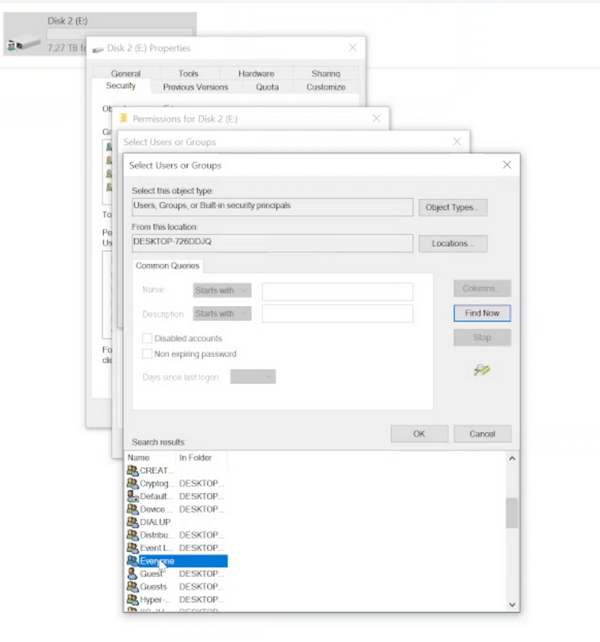Open the Locations button

[453, 244]
